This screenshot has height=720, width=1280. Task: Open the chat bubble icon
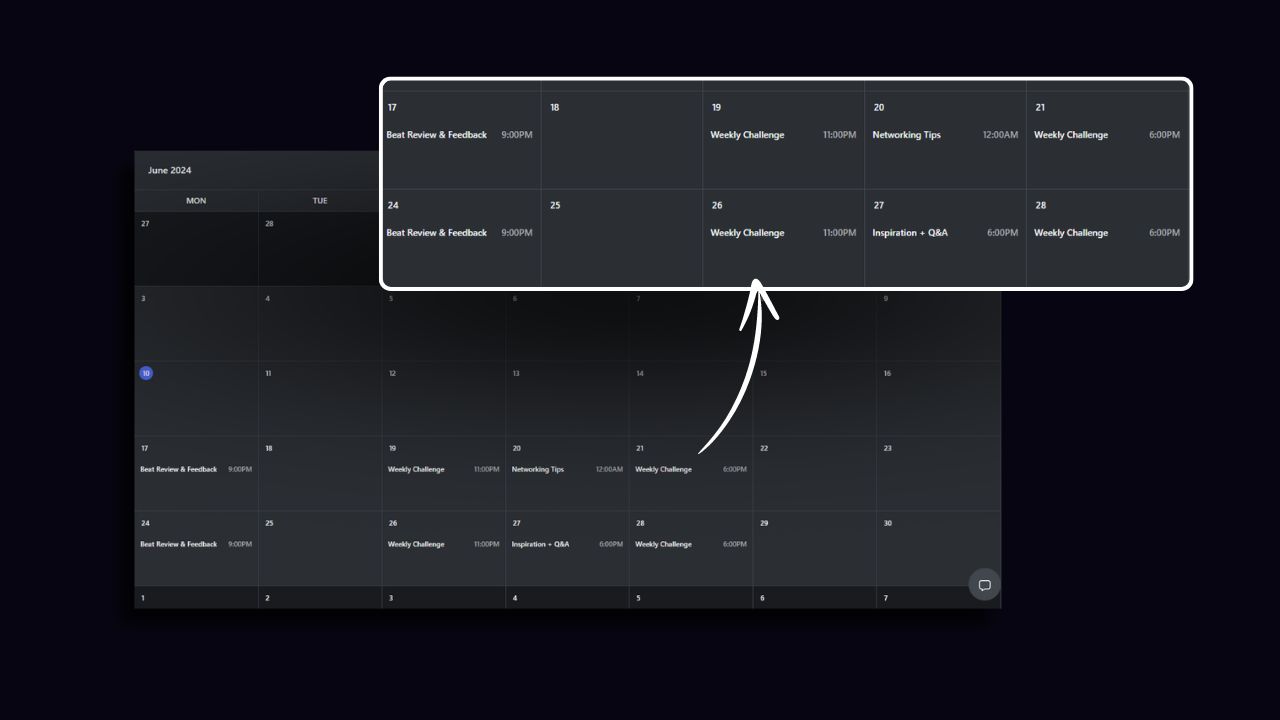984,585
